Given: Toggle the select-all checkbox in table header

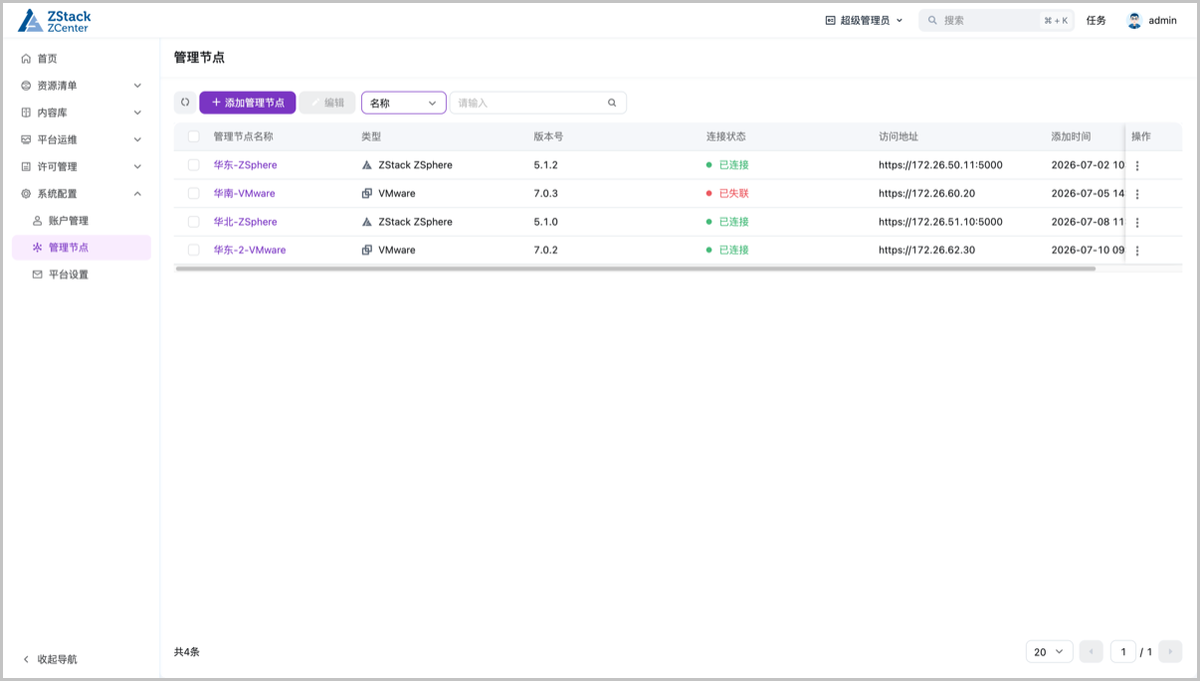Looking at the screenshot, I should click(194, 136).
